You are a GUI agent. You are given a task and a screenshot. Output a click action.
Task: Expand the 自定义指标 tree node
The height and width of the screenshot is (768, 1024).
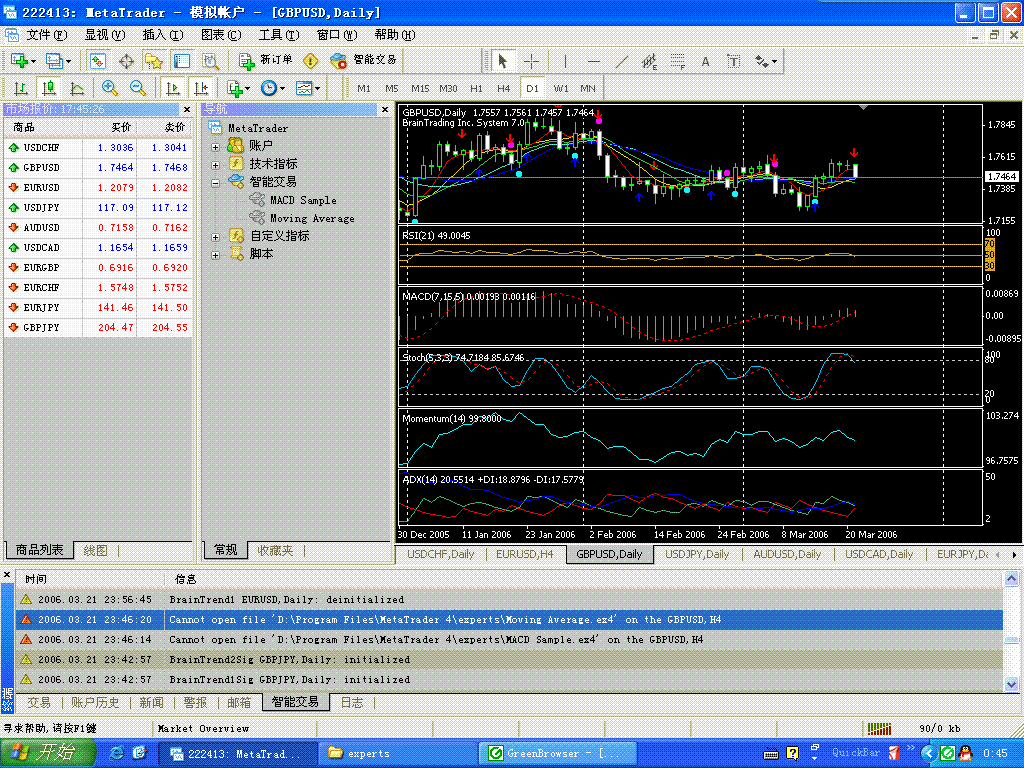pyautogui.click(x=216, y=237)
